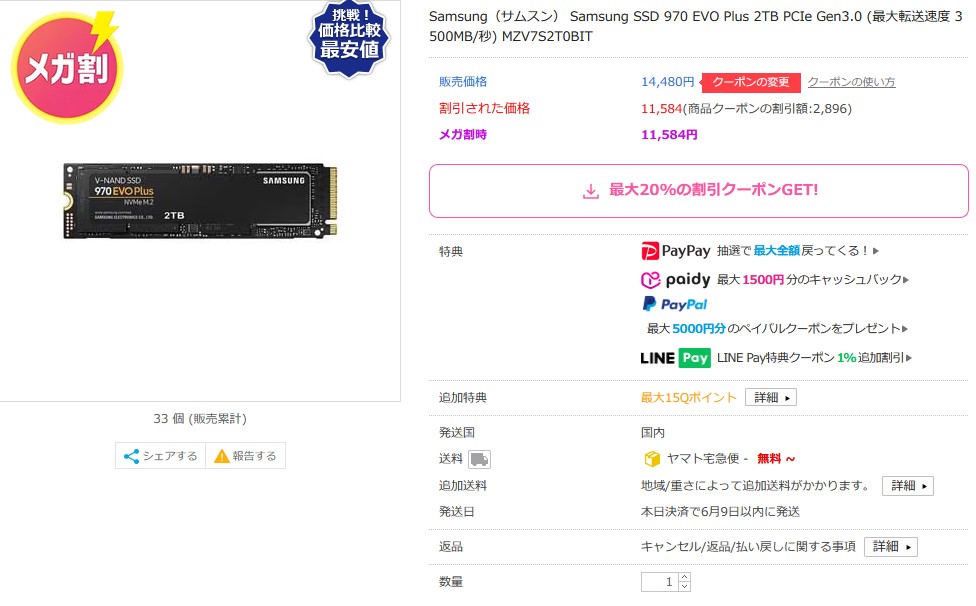
Task: Open 詳細 for 追加送料
Action: point(908,486)
